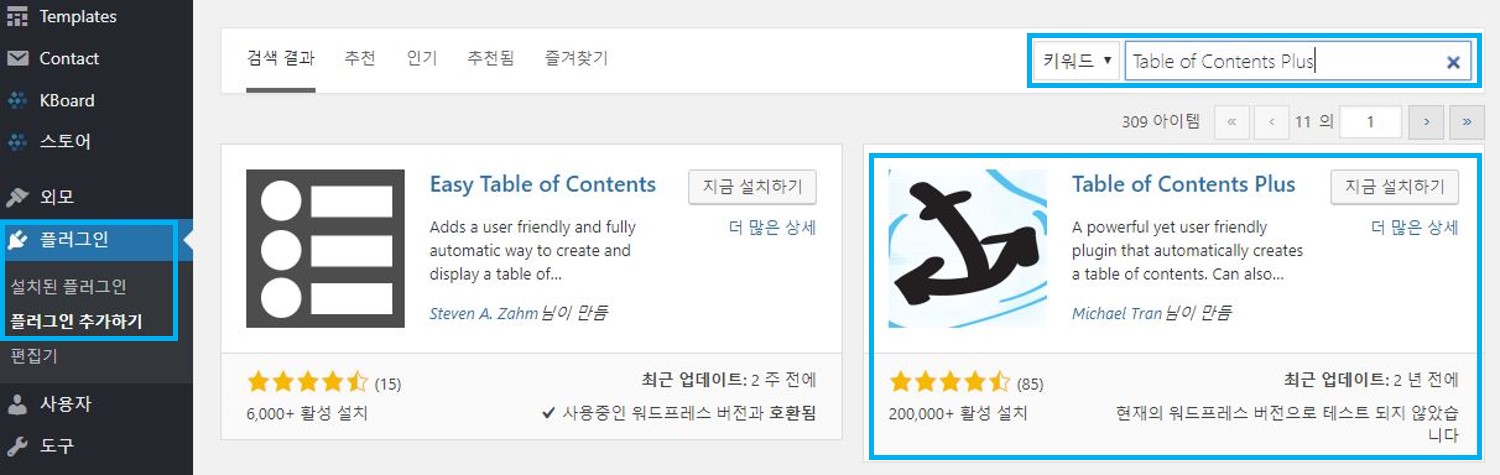The image size is (1500, 475).
Task: Click the 스토어 sidebar icon
Action: [x=17, y=141]
